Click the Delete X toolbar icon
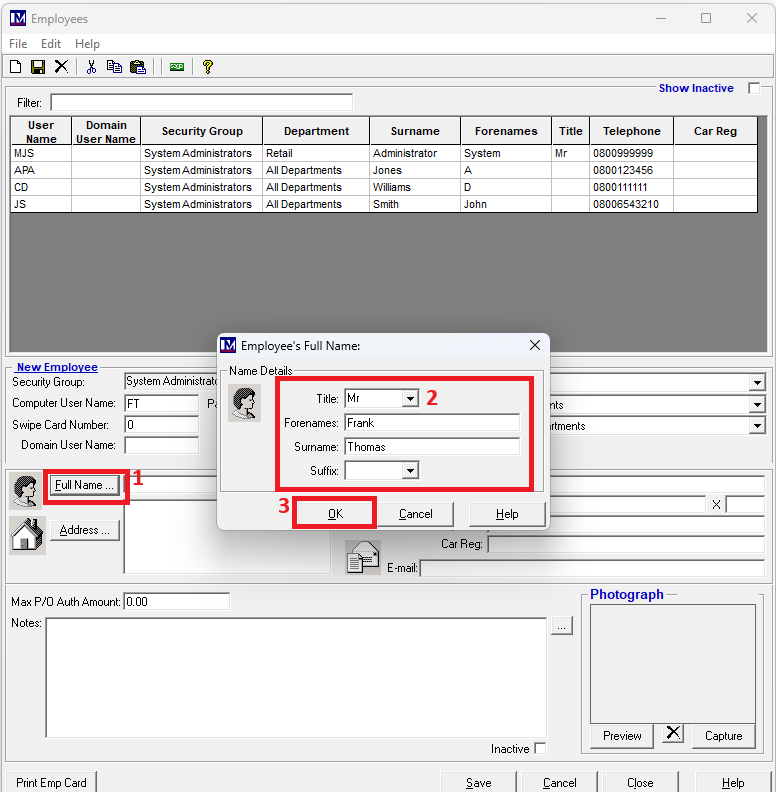 (61, 67)
